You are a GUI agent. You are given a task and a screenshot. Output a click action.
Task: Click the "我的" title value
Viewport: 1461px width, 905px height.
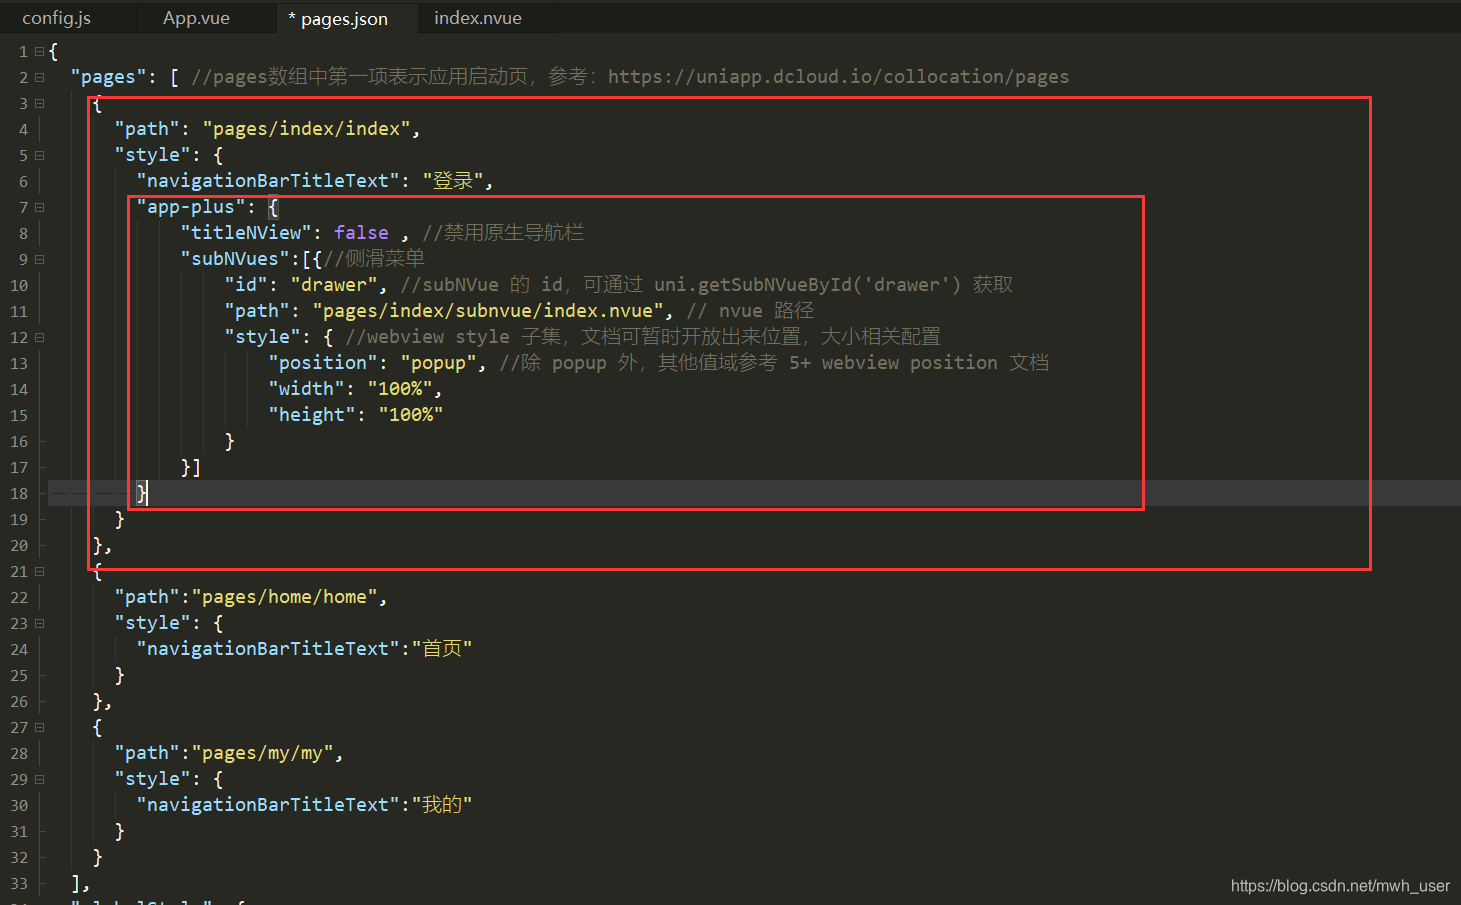click(442, 805)
